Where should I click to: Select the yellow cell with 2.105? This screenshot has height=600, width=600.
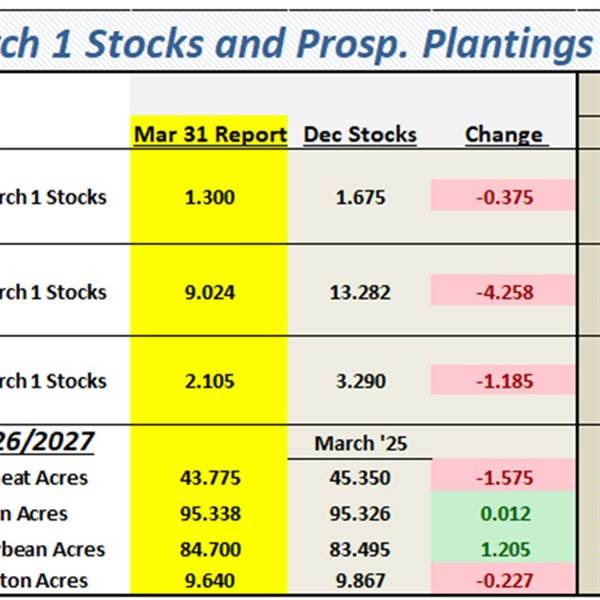[x=210, y=381]
